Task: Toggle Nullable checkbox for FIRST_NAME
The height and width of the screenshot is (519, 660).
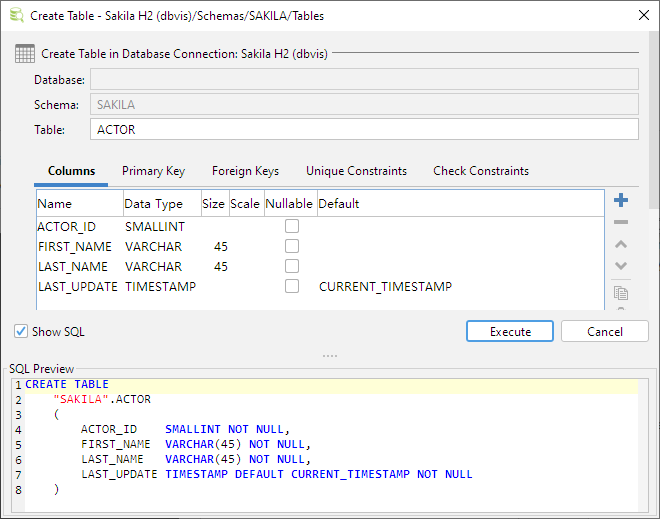Action: pyautogui.click(x=292, y=247)
